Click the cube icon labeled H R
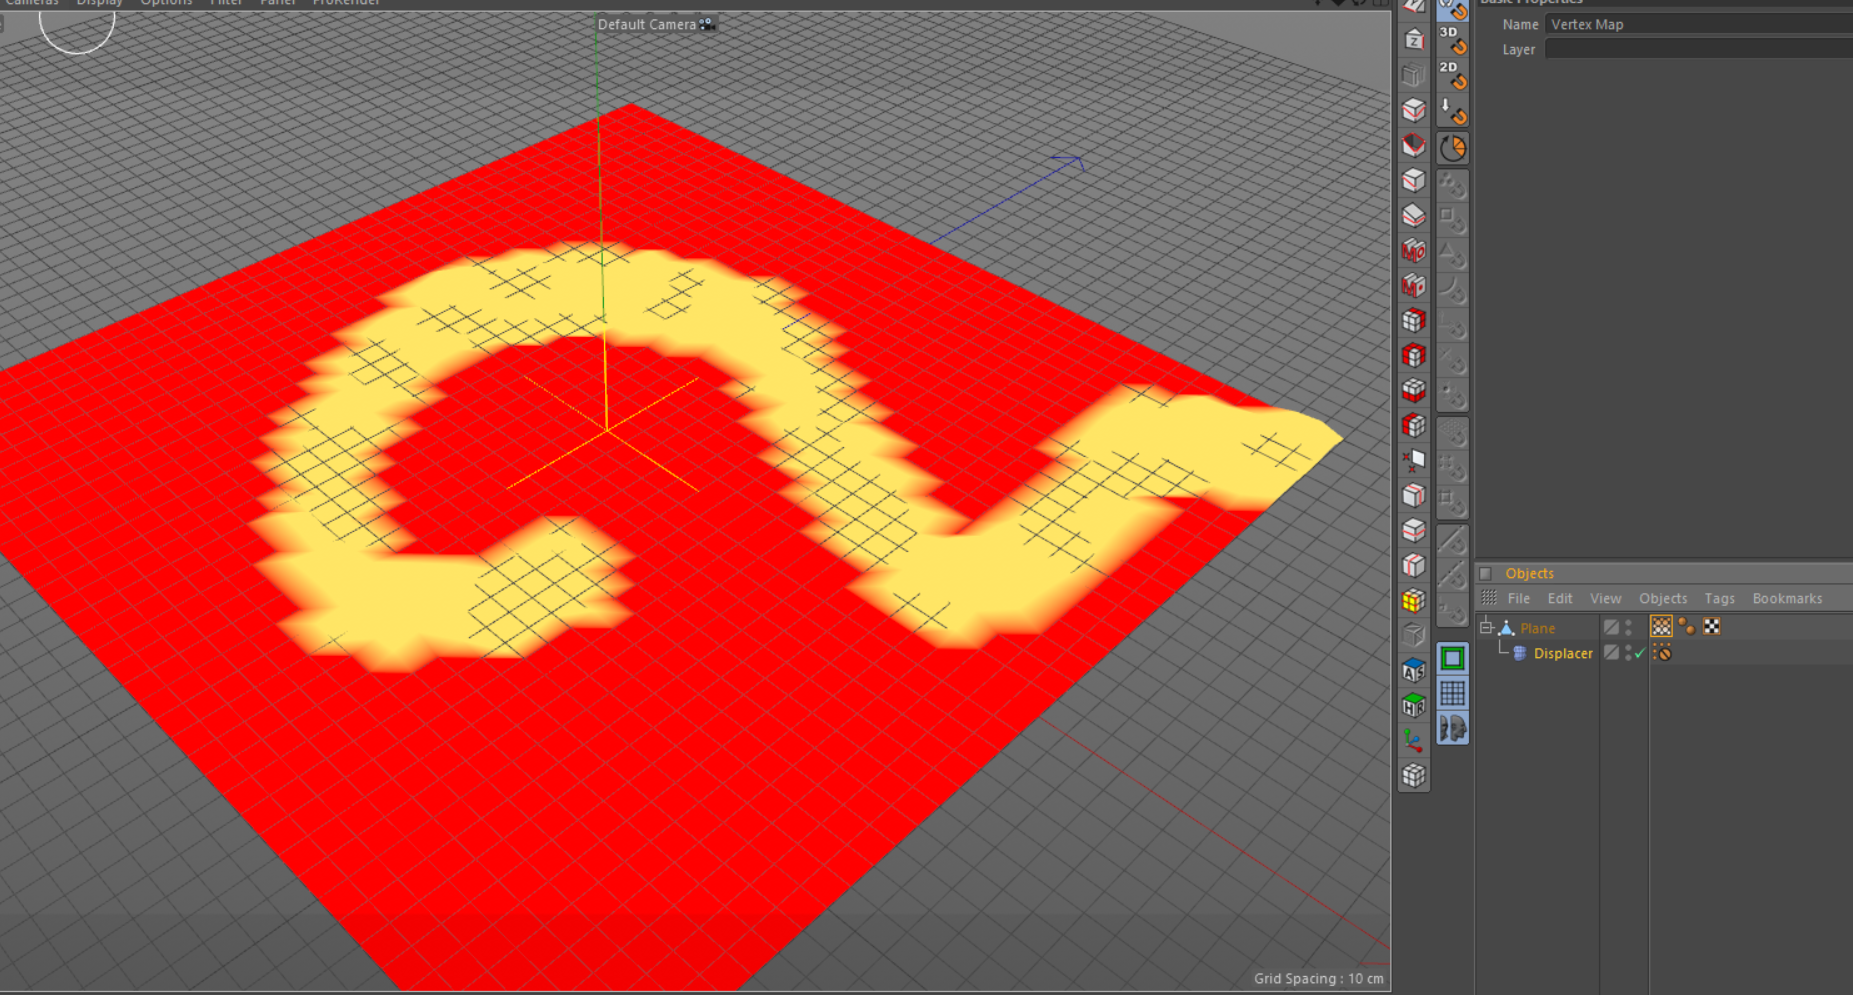The image size is (1853, 995). (x=1413, y=705)
